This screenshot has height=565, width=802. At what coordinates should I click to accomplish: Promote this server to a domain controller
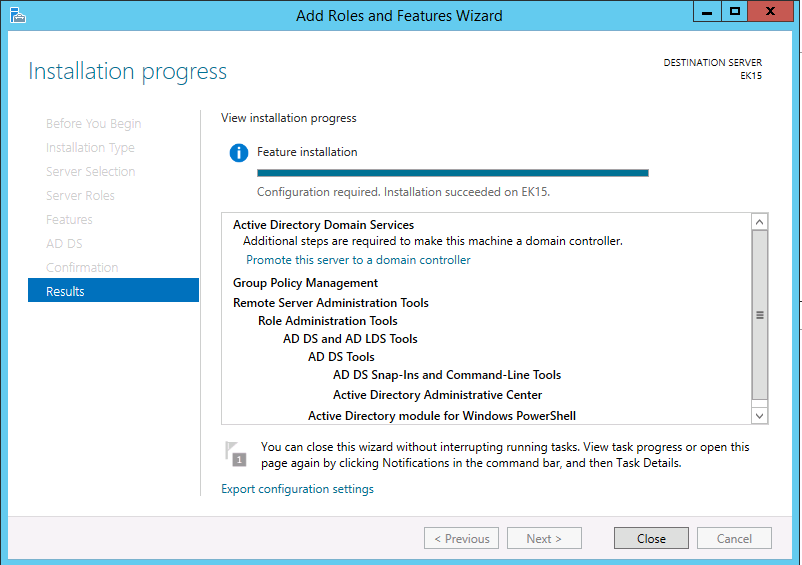coord(358,260)
